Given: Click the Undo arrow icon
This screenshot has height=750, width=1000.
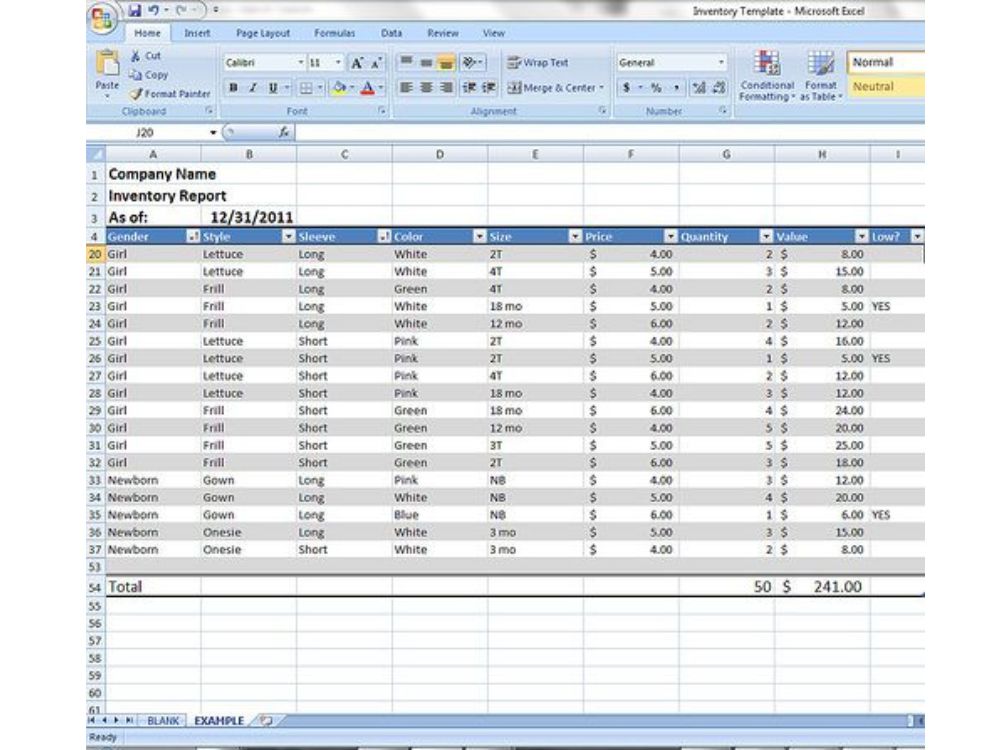Looking at the screenshot, I should [x=153, y=10].
